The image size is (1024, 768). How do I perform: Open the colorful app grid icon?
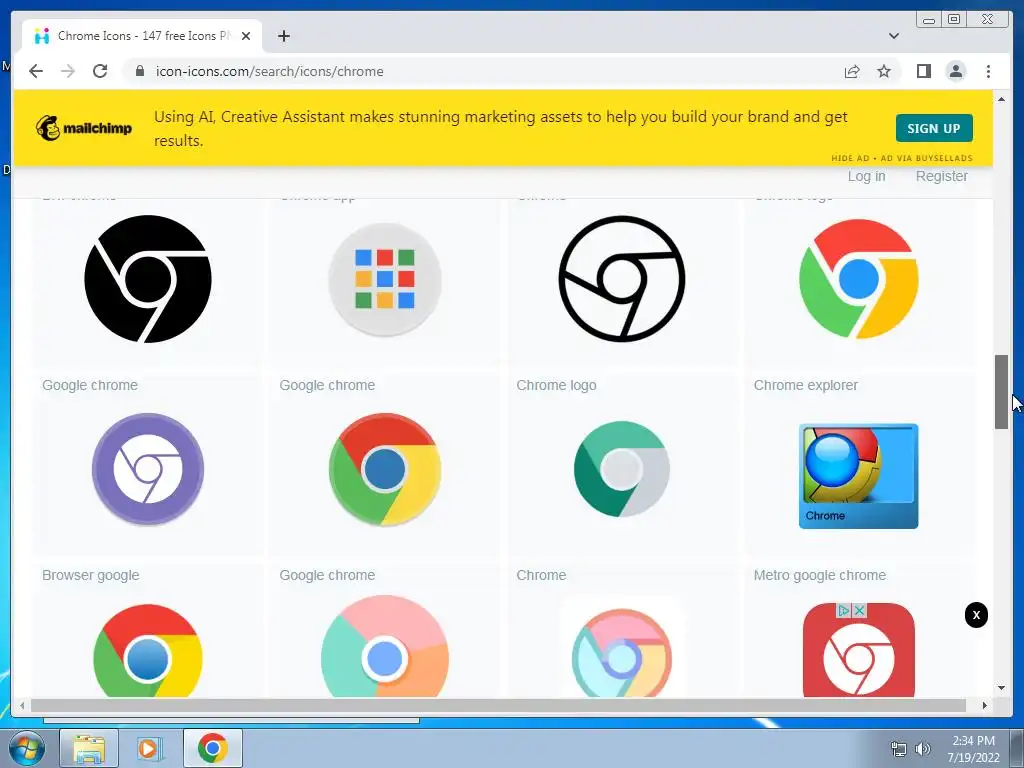click(385, 279)
